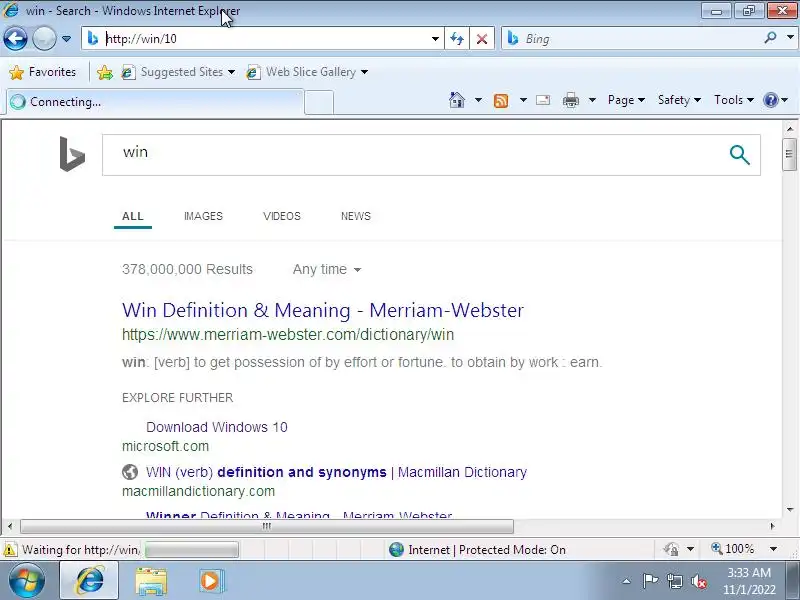The image size is (800, 600).
Task: Open Web Slice Gallery dropdown
Action: tap(307, 72)
